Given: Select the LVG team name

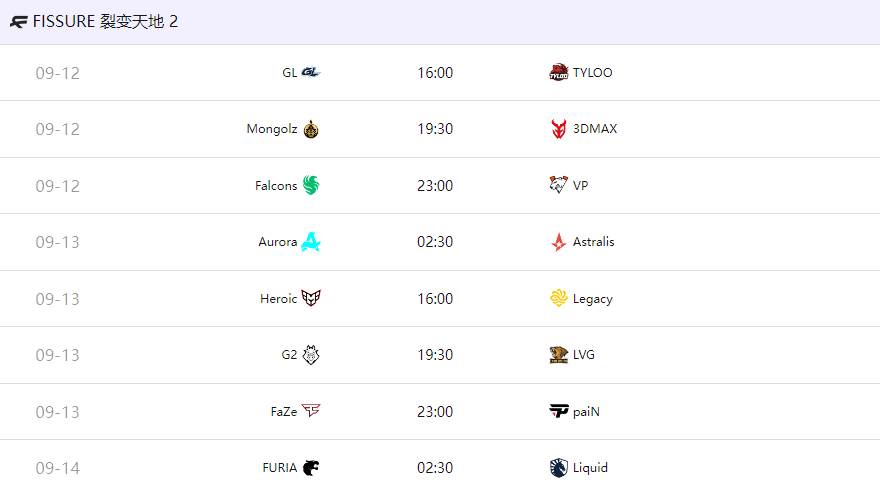Looking at the screenshot, I should [x=584, y=355].
